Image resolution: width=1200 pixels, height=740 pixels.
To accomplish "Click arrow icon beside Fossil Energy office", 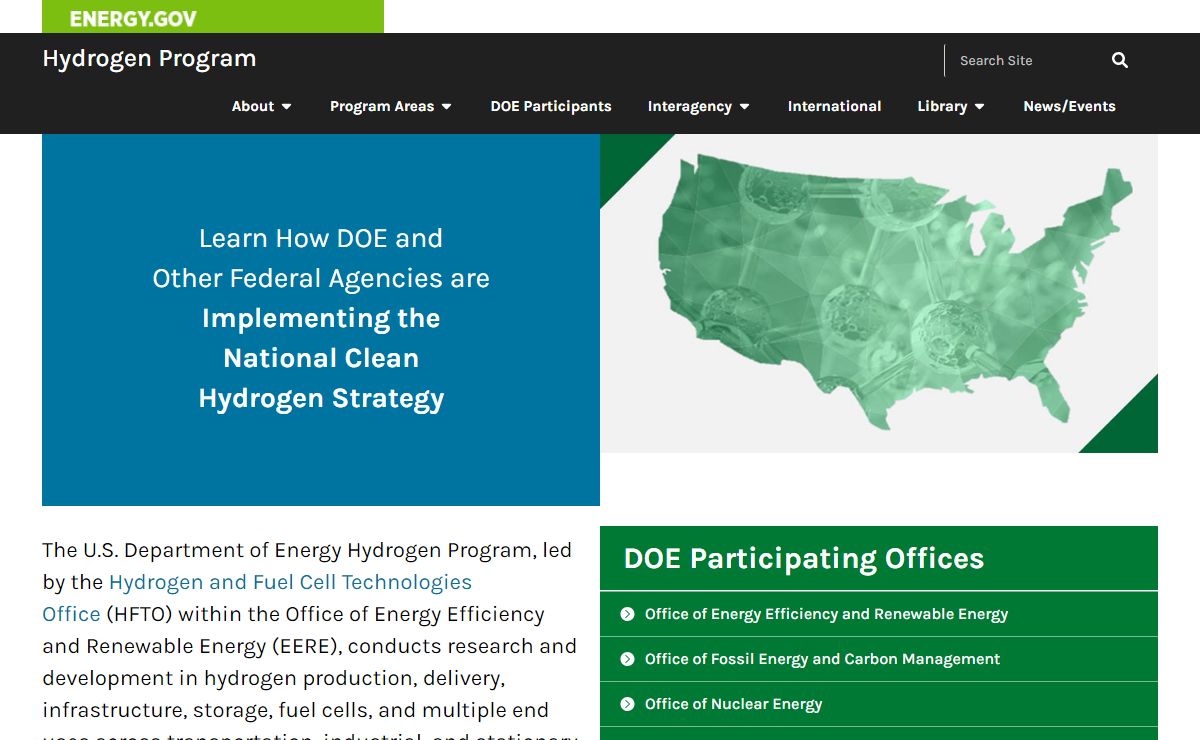I will 627,659.
